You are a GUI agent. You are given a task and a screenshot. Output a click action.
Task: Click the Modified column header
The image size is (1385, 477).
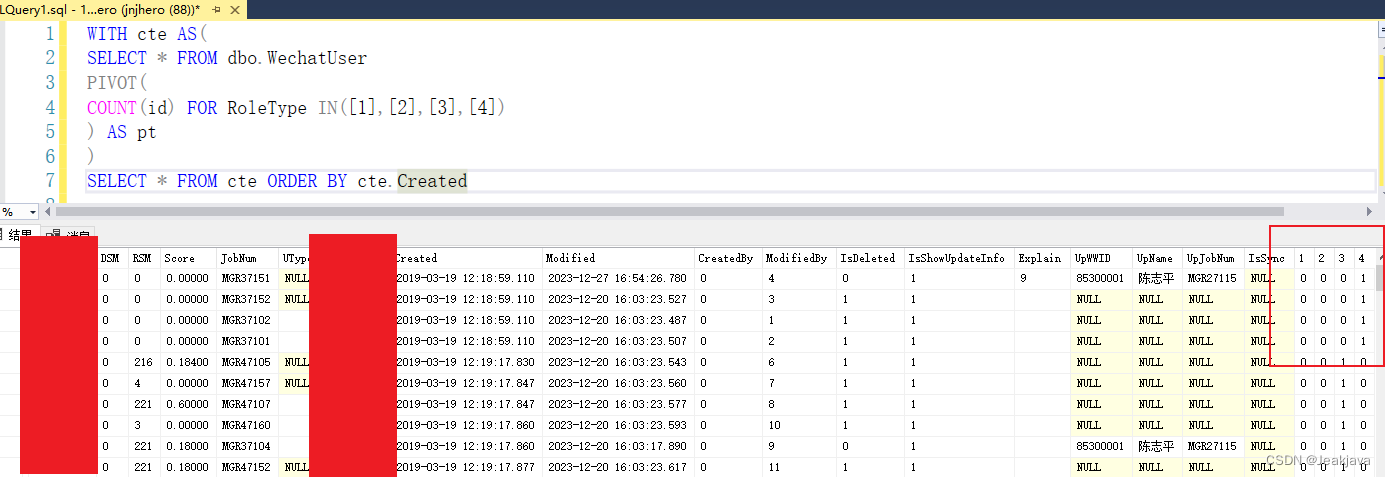[x=618, y=258]
